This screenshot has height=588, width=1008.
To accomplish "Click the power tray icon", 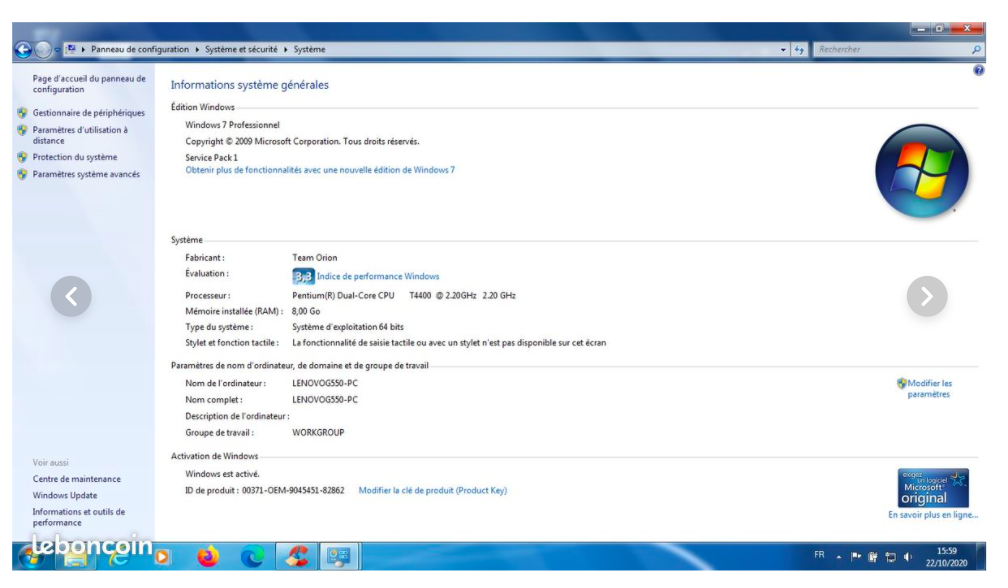I will [873, 557].
